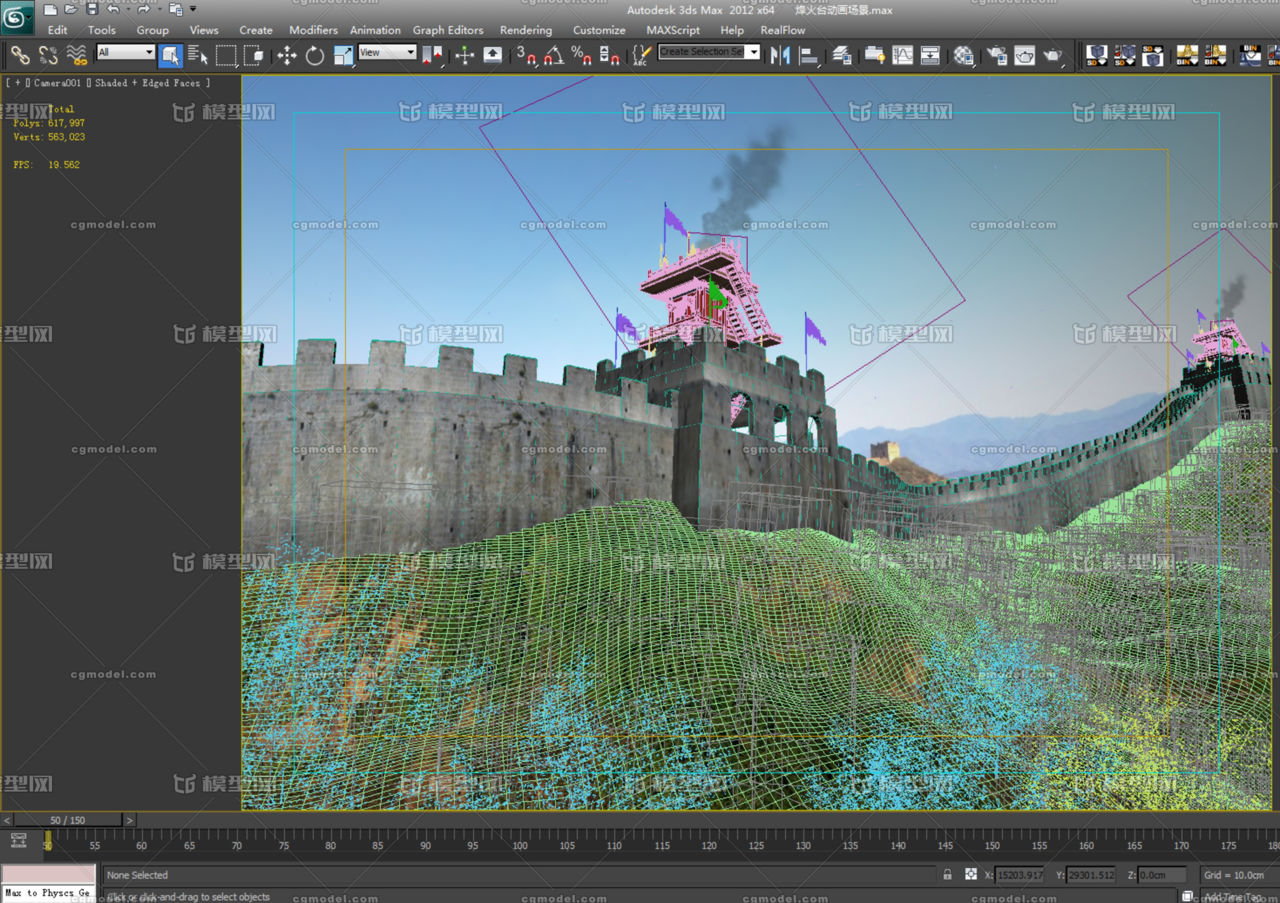This screenshot has width=1280, height=903.
Task: Click the Render Production teapot
Action: (x=1054, y=55)
